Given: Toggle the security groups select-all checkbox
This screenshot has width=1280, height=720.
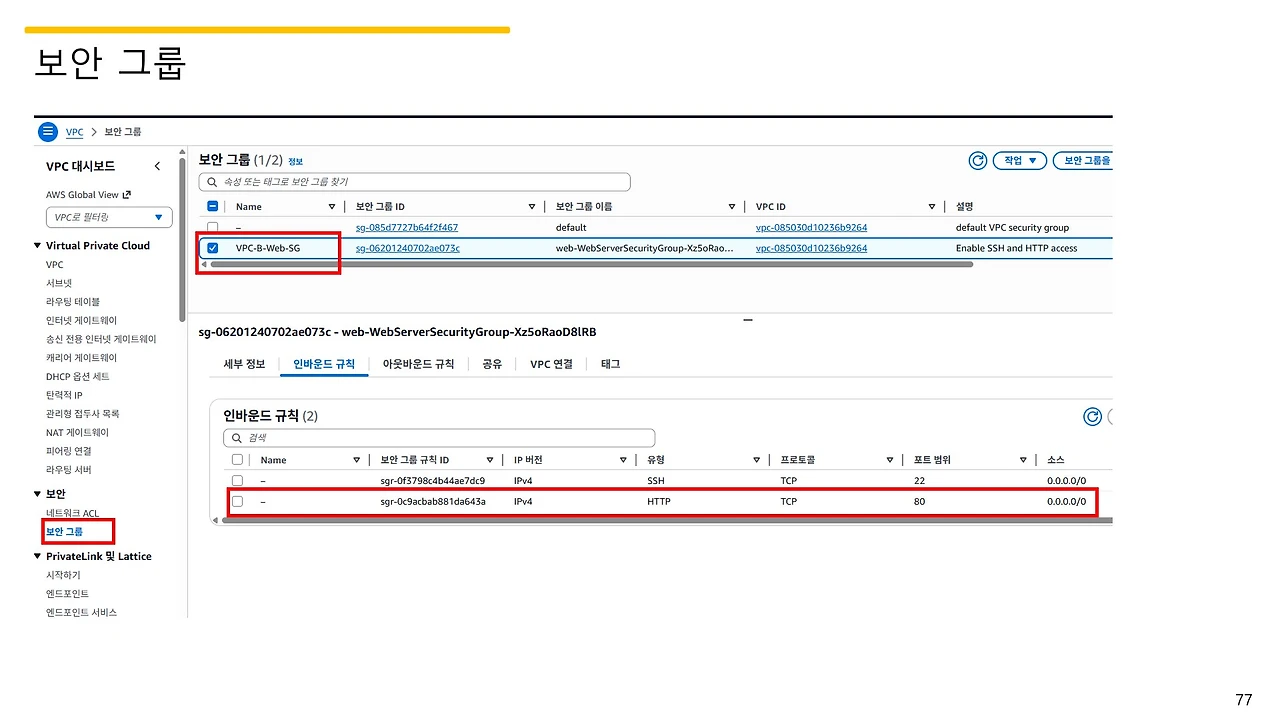Looking at the screenshot, I should (x=212, y=207).
